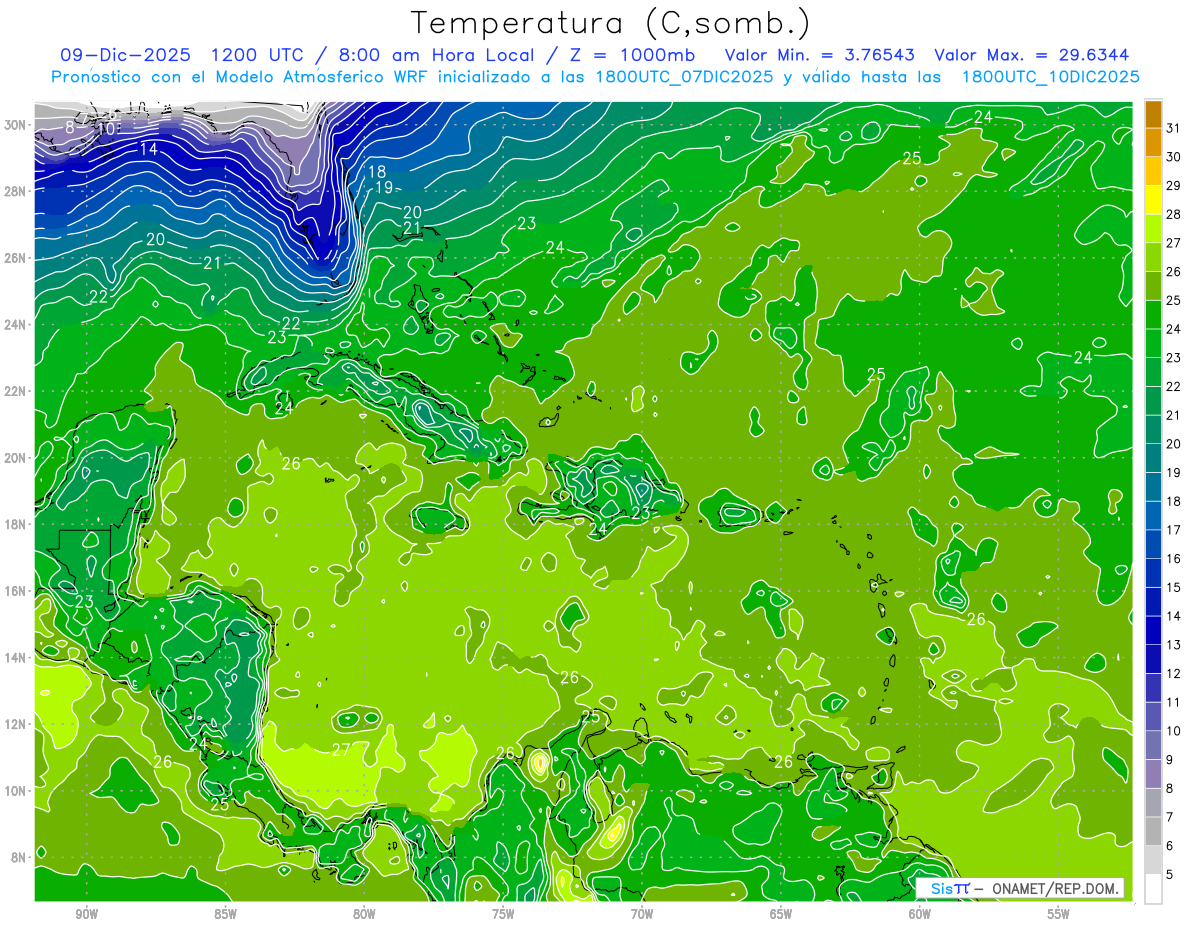Pick the lime colorbar segment between 27 and 28
Screen dimensions: 1200x927
tap(1153, 228)
